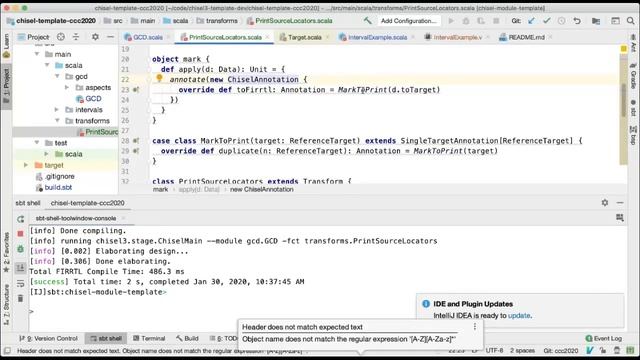Click the Debug bug icon in toolbar
The width and height of the screenshot is (640, 360).
(x=466, y=21)
